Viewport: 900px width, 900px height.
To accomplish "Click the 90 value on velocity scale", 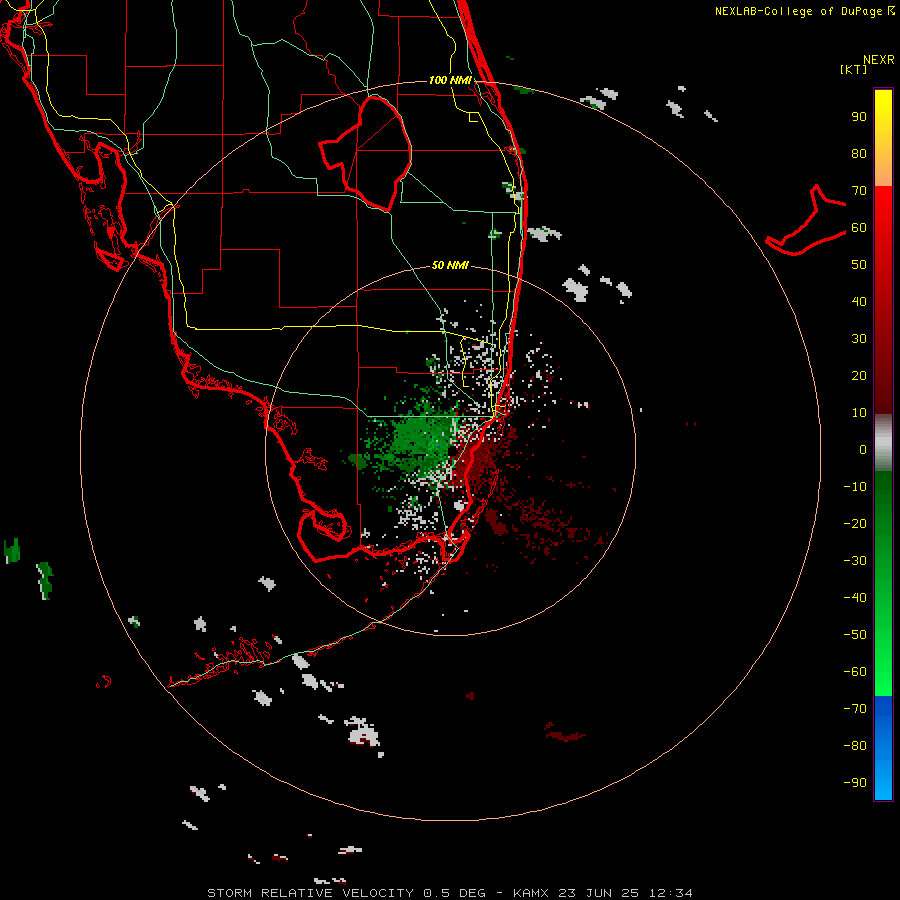I will click(x=859, y=117).
